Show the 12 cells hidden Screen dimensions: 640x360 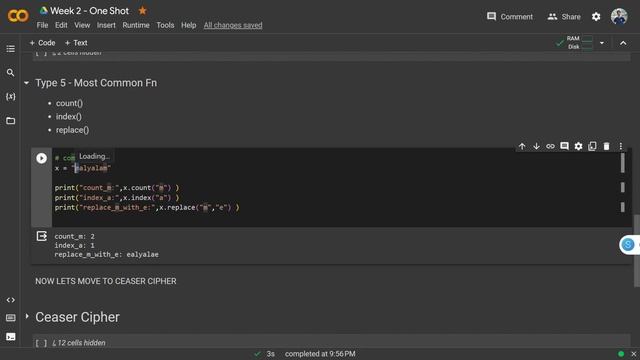tap(79, 343)
